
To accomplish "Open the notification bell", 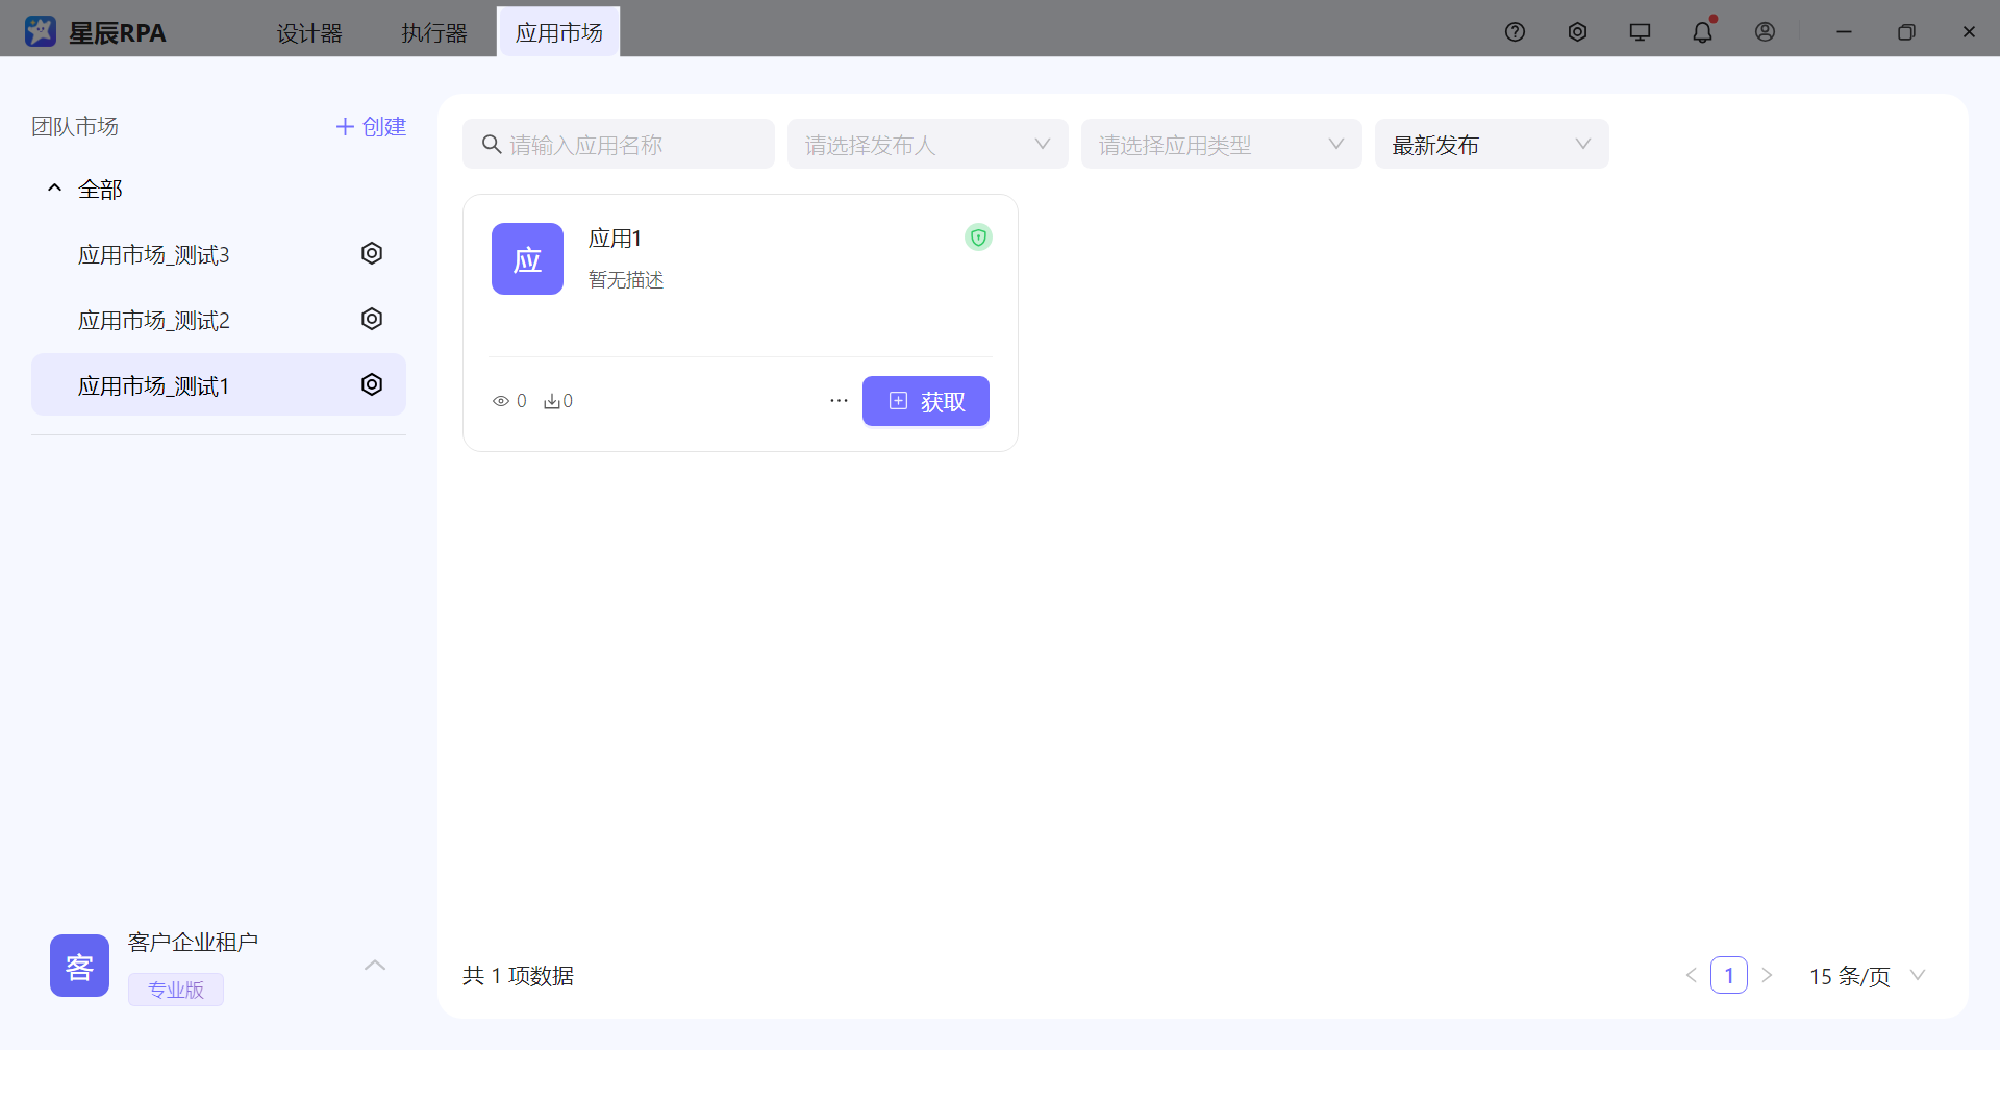I will (x=1702, y=32).
